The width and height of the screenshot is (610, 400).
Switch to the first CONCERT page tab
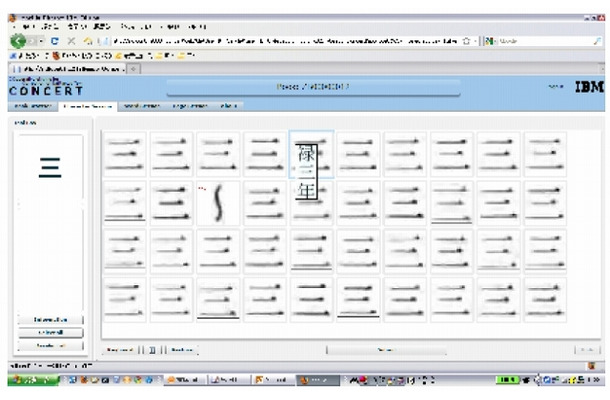point(33,106)
